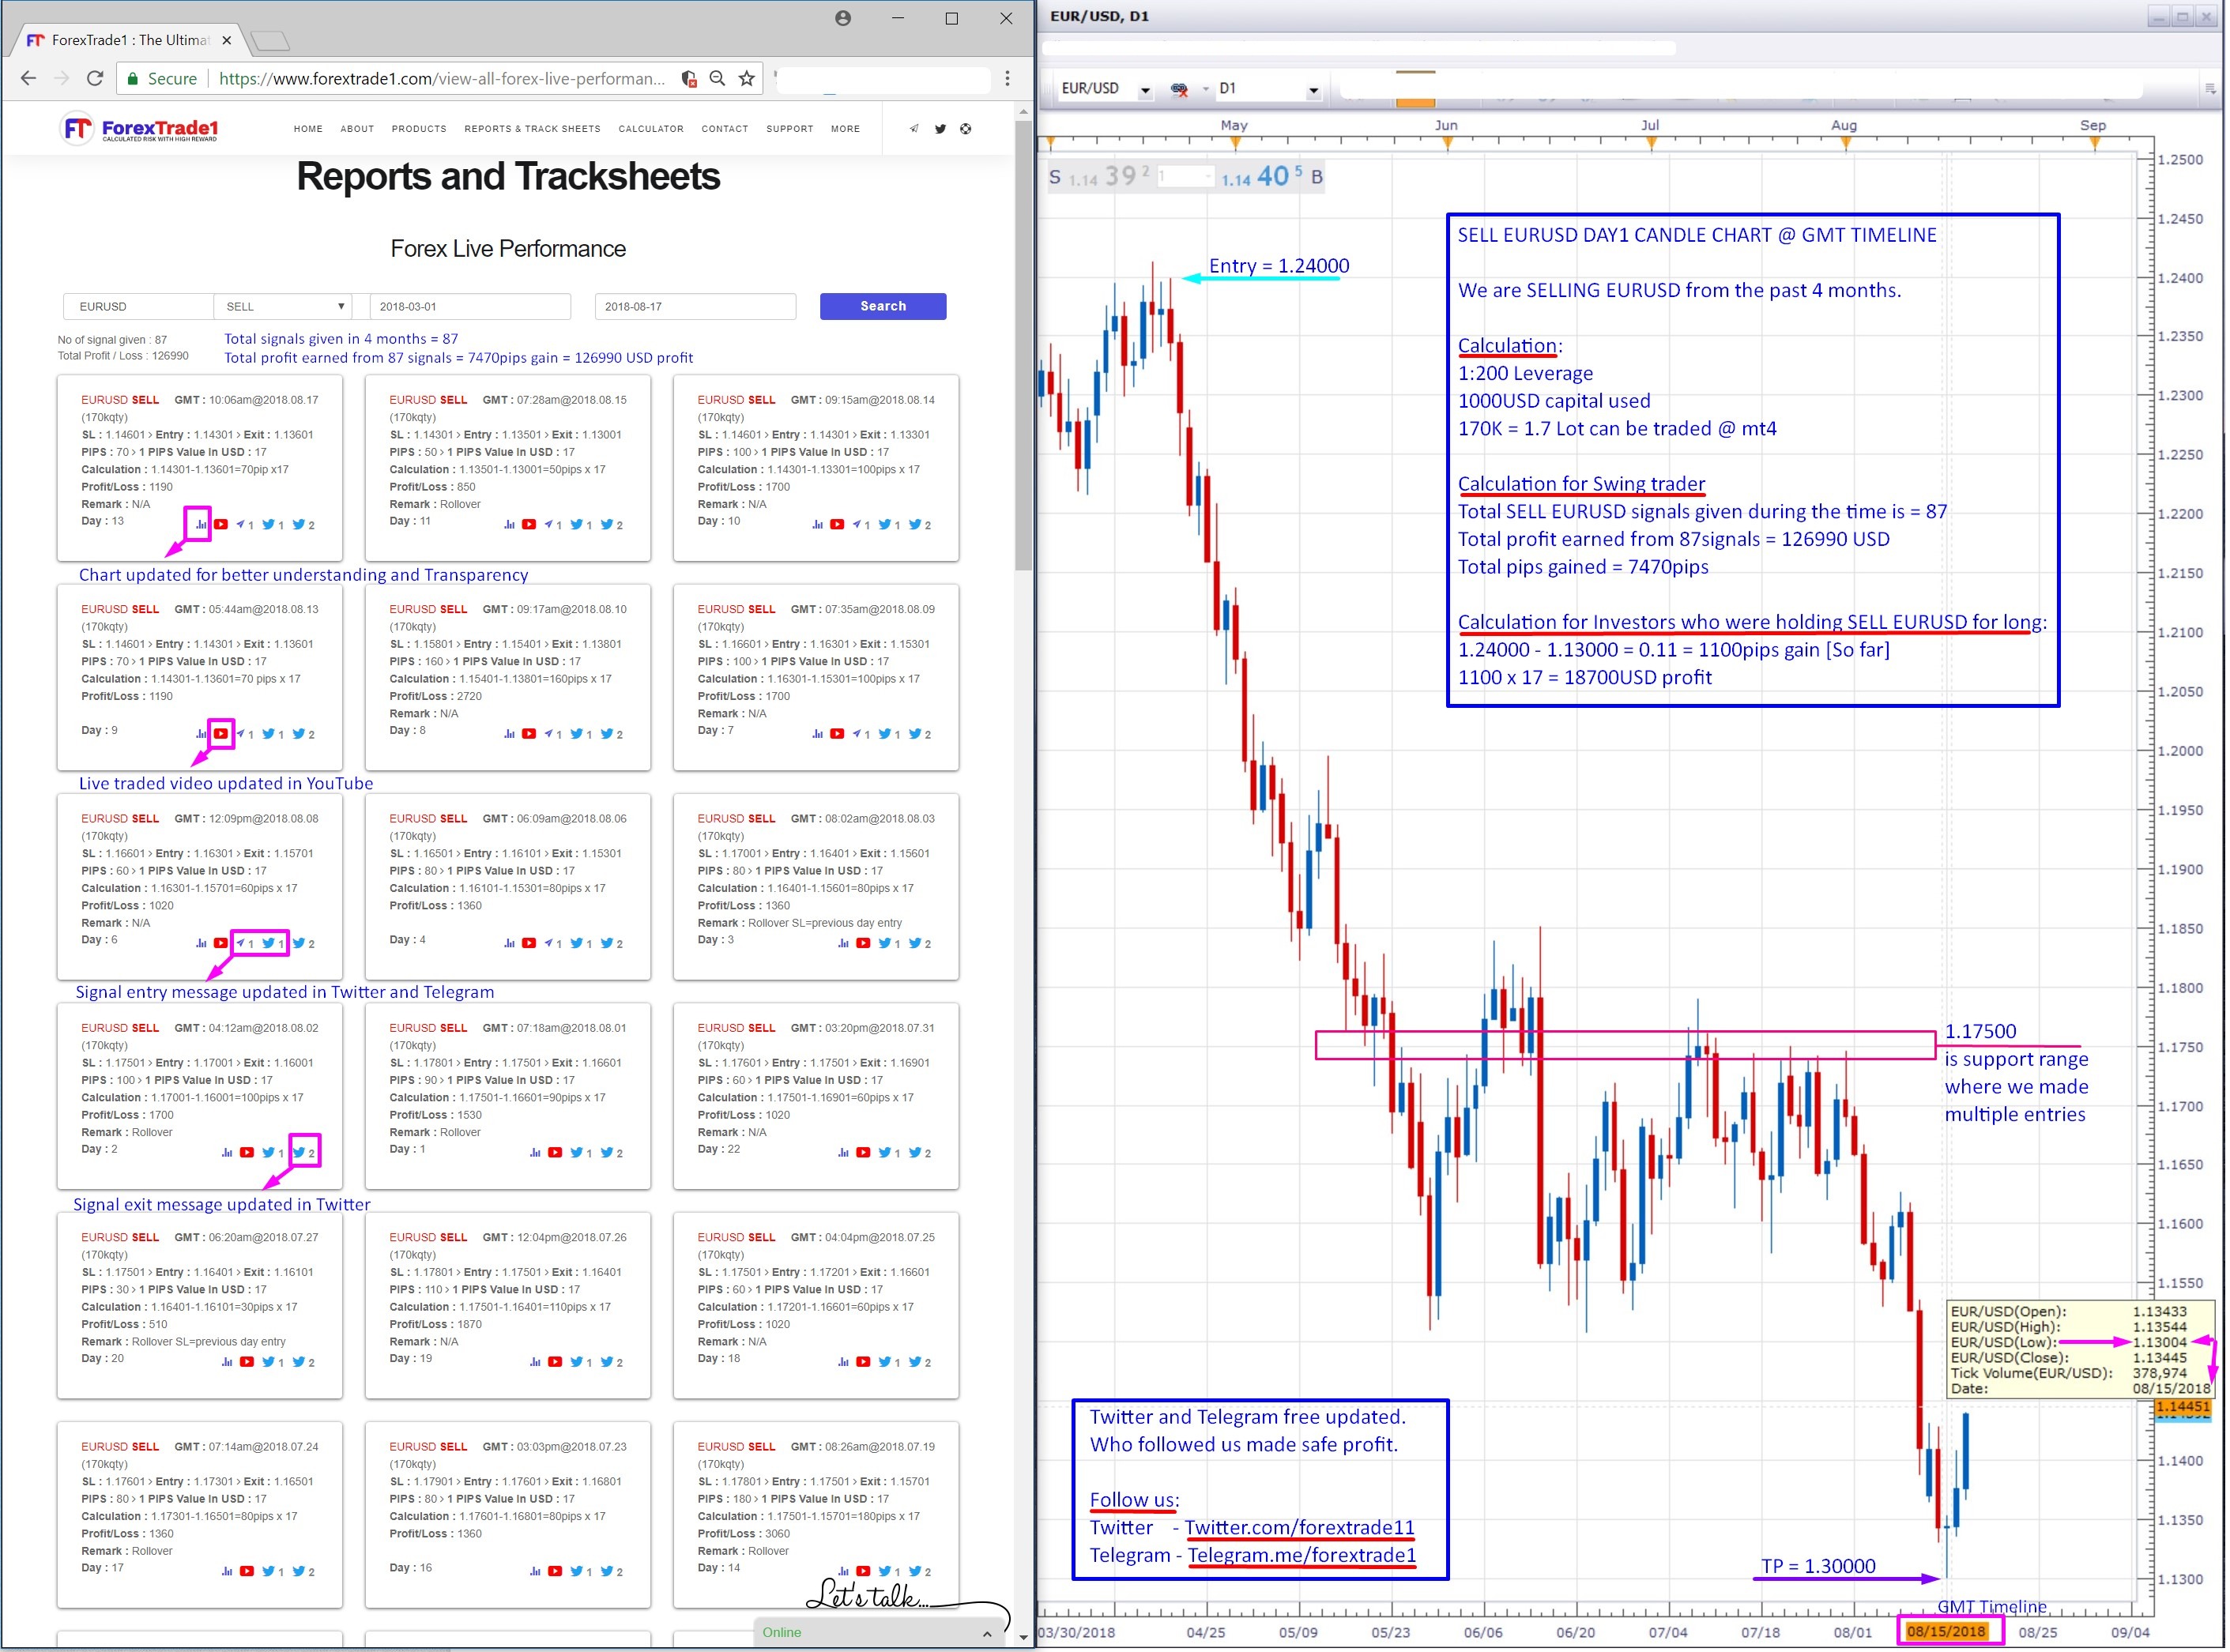Click zoom magnifier icon in address bar

718,78
